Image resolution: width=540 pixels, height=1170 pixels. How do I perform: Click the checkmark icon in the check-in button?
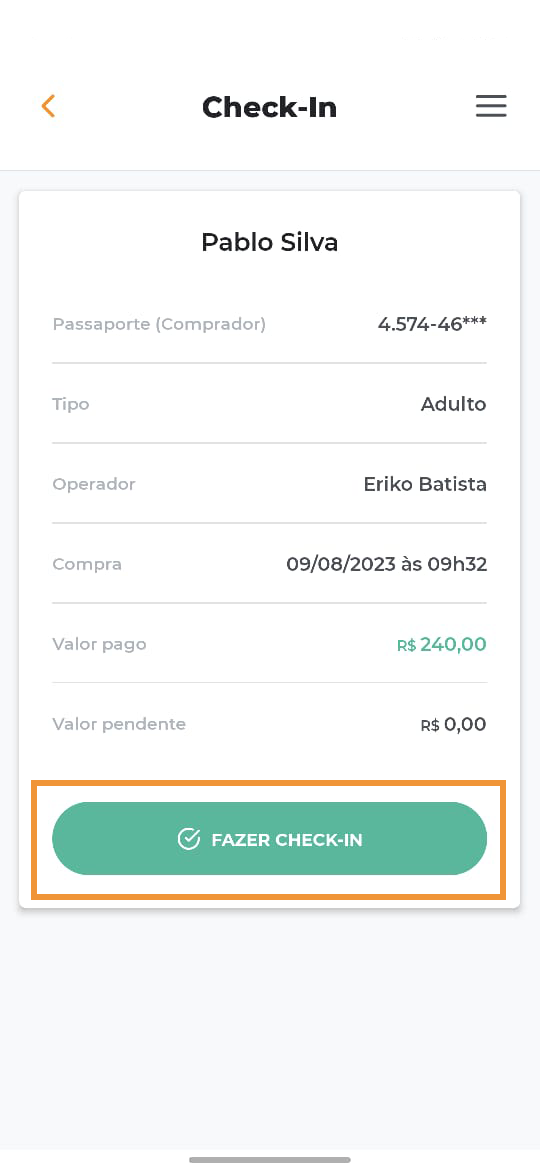pos(189,839)
